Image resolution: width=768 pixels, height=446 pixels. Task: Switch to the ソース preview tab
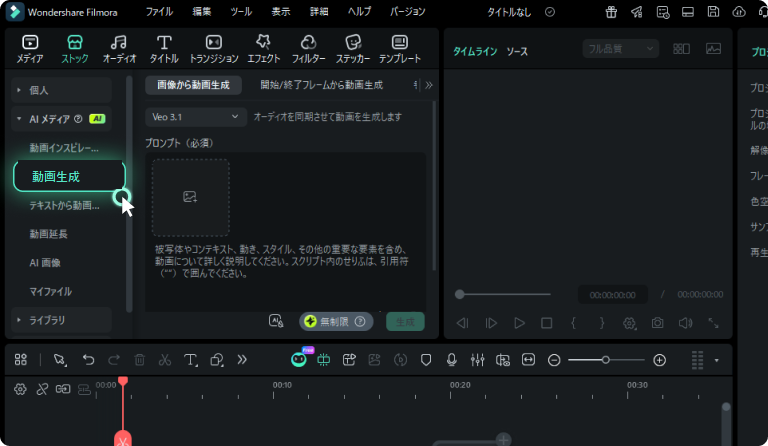(517, 51)
